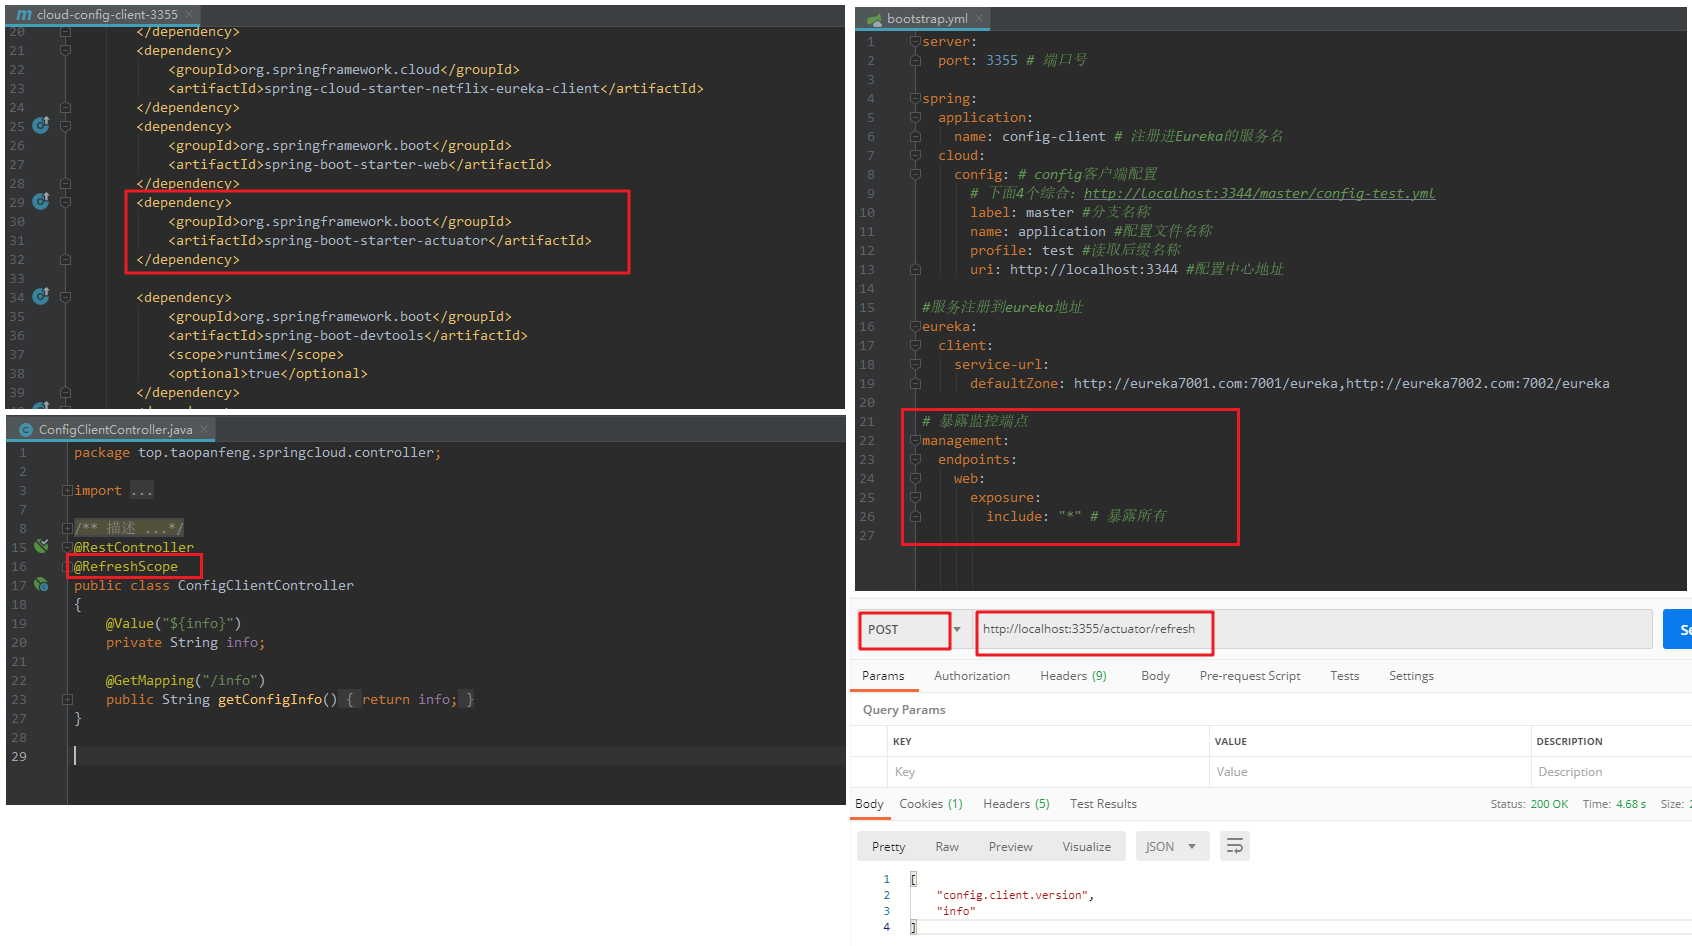The height and width of the screenshot is (946, 1692).
Task: Expand the folded import block
Action: 66,490
